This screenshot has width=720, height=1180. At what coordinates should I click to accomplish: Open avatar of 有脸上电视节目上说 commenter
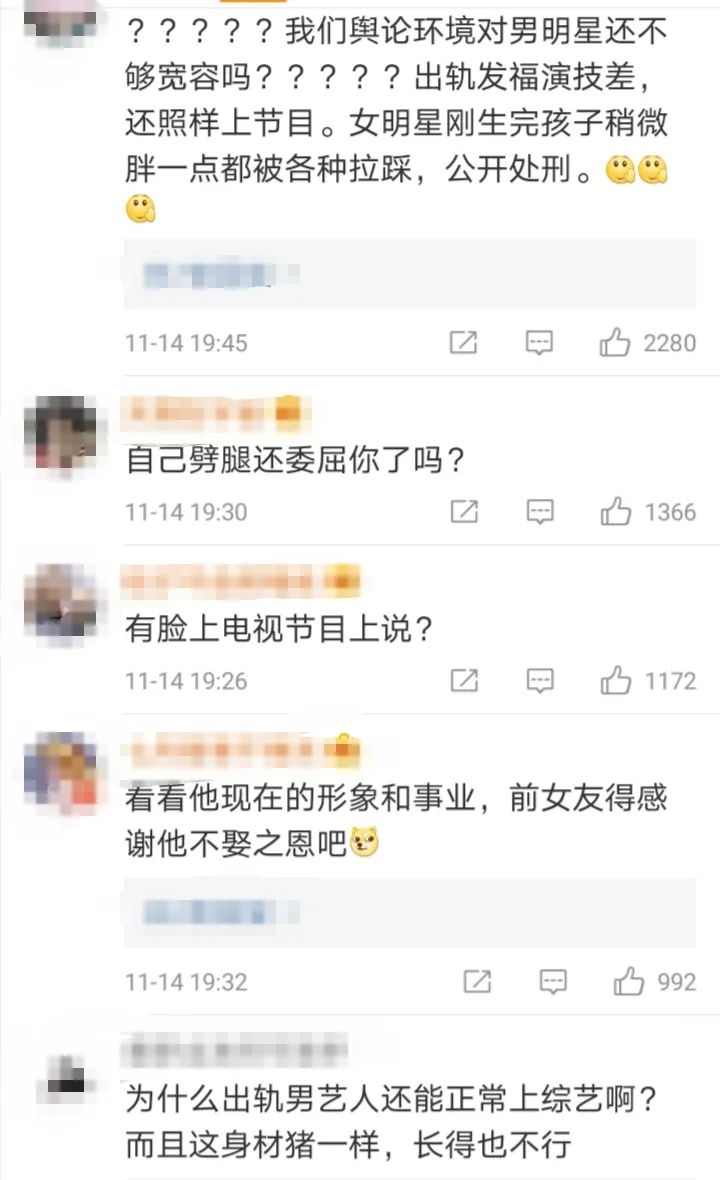tap(61, 604)
